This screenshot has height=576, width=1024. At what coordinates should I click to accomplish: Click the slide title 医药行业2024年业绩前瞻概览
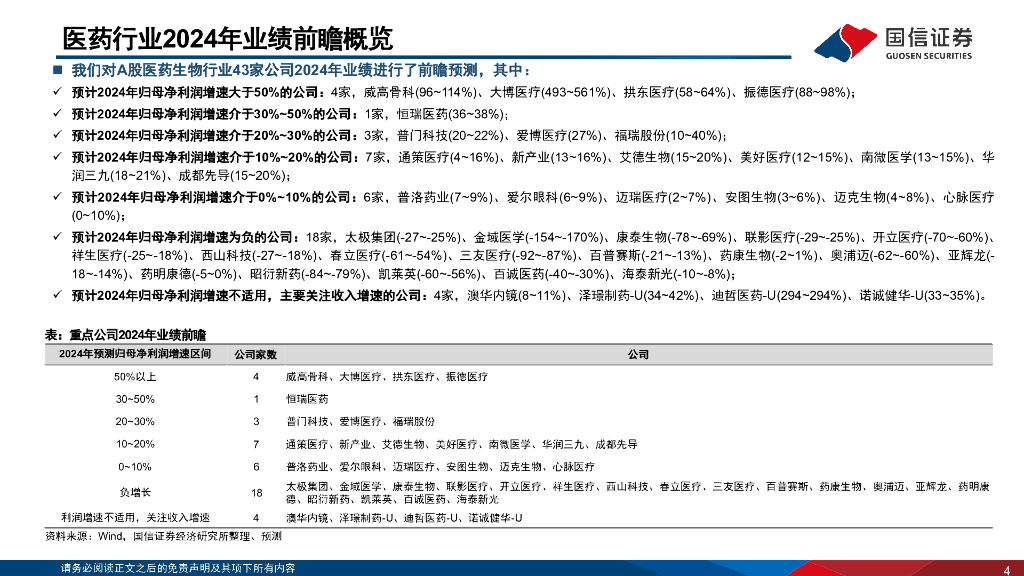(227, 39)
